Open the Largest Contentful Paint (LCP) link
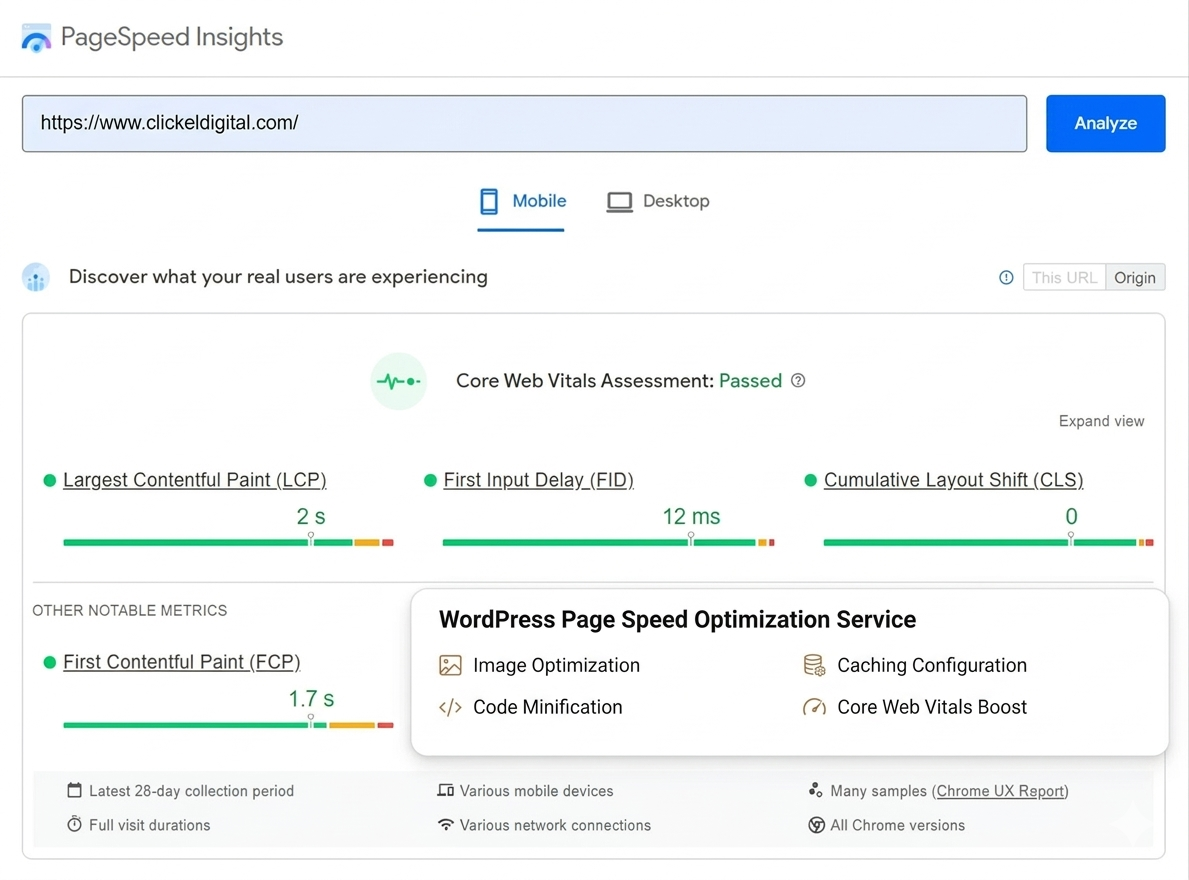Viewport: 1189px width, 880px height. coord(195,481)
